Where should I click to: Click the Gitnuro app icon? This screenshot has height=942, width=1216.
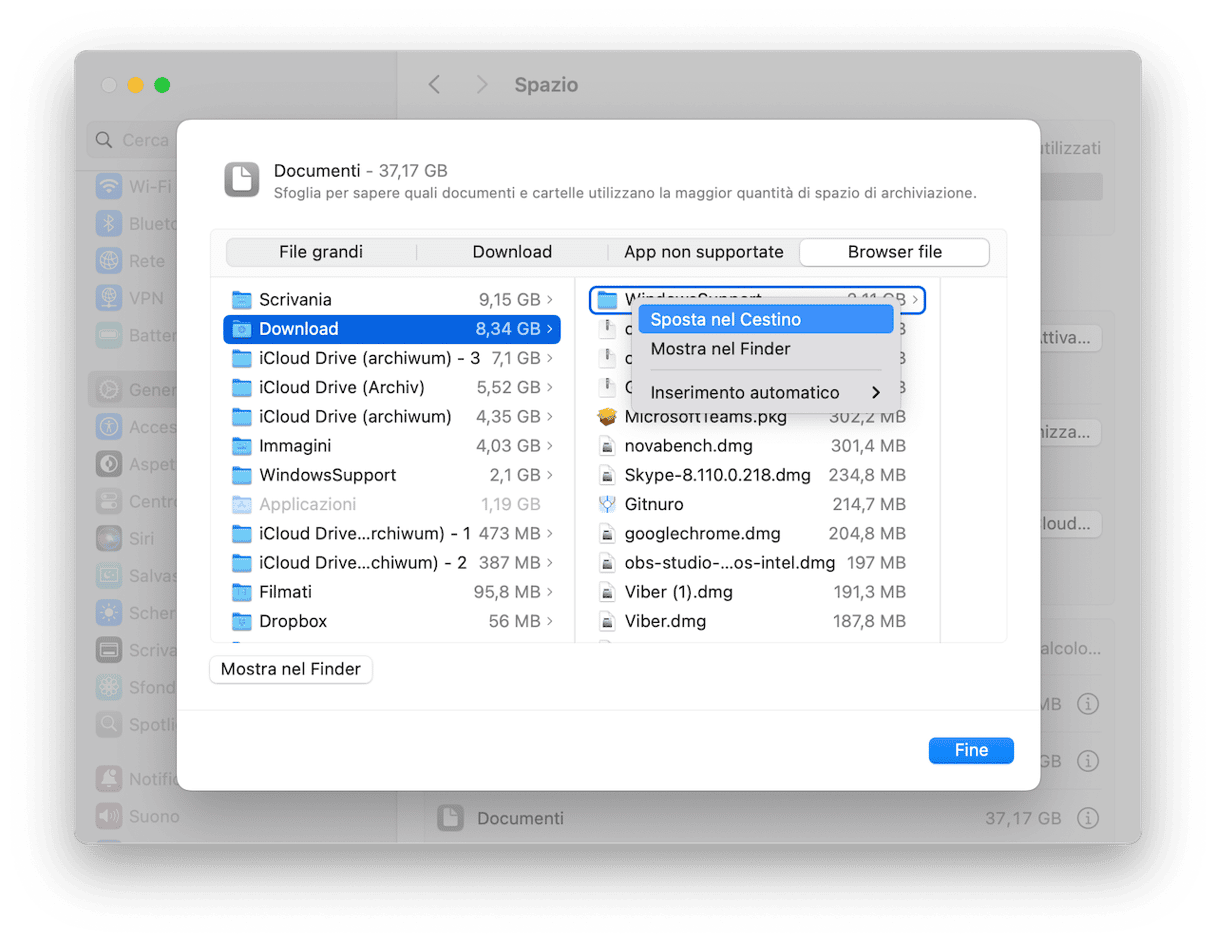pos(606,505)
